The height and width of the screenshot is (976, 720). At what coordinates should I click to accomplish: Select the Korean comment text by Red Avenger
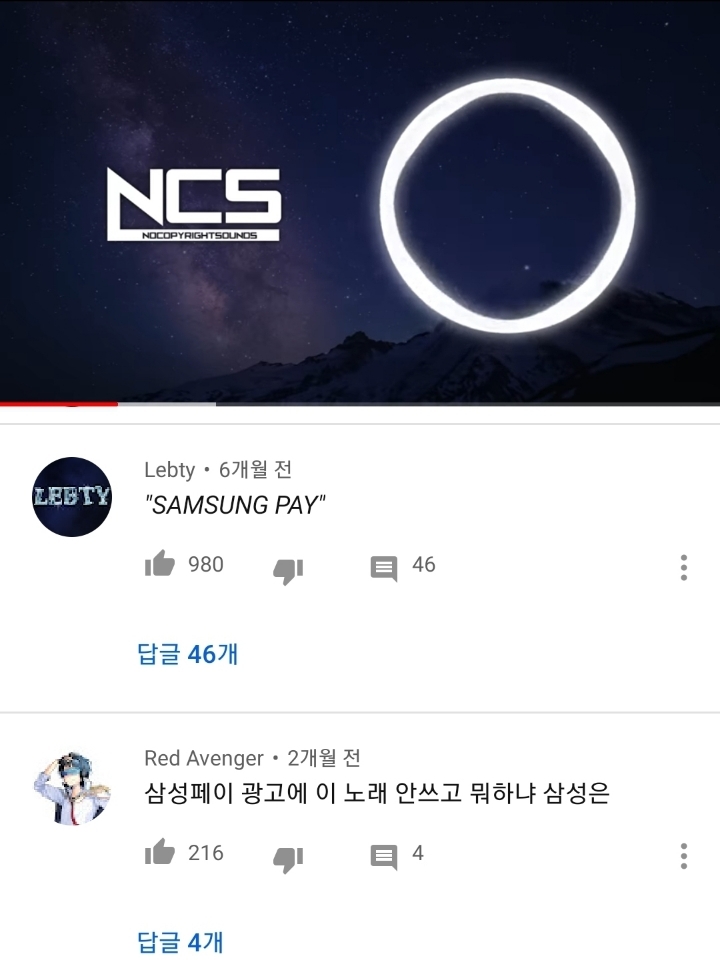(x=376, y=793)
